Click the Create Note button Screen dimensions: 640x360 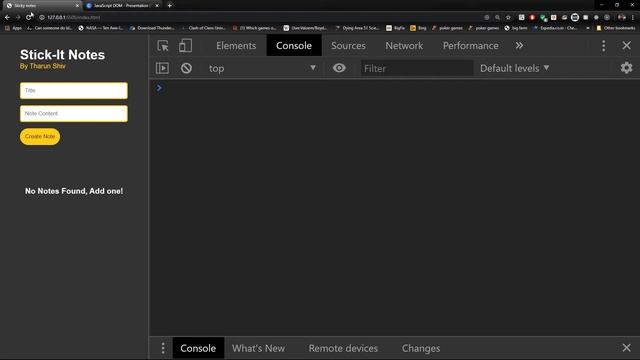(40, 136)
